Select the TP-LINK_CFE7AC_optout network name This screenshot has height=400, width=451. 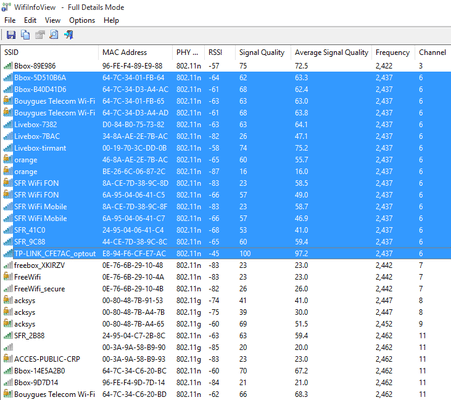click(x=55, y=254)
